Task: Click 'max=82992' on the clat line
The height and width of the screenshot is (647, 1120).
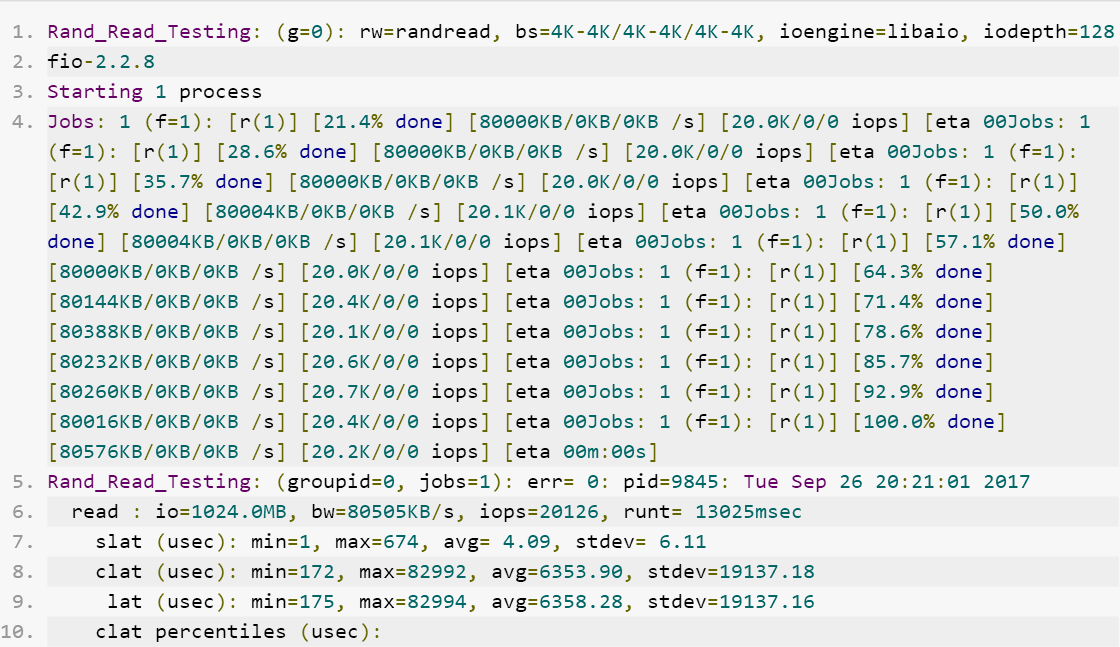Action: click(413, 572)
